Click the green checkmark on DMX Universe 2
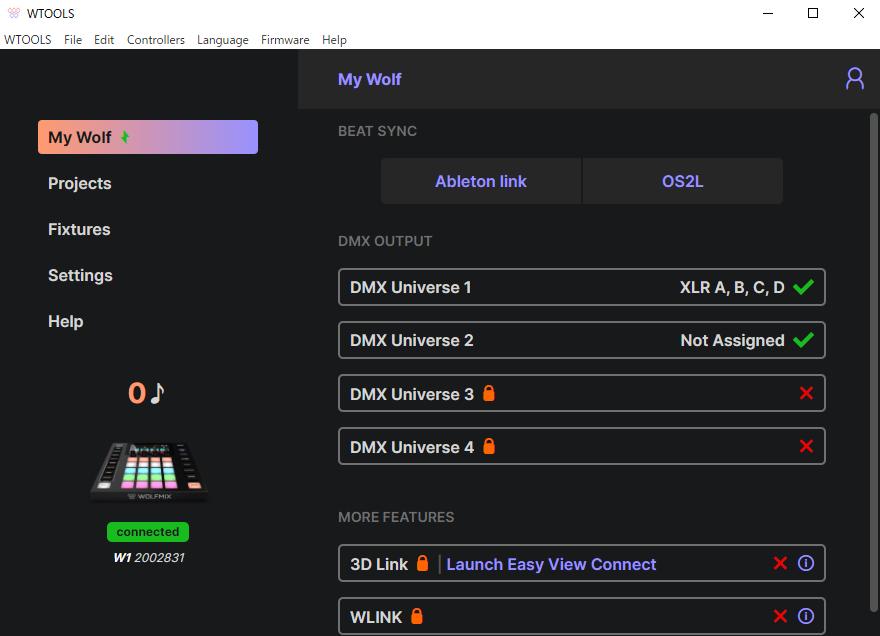Viewport: 880px width, 636px height. (x=804, y=340)
